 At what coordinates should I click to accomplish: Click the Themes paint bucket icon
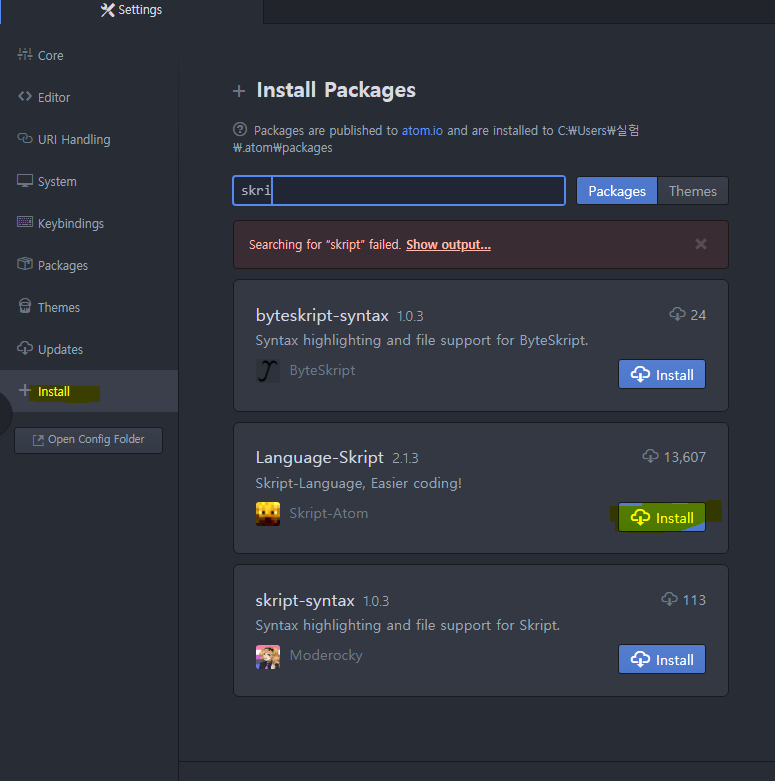point(24,305)
